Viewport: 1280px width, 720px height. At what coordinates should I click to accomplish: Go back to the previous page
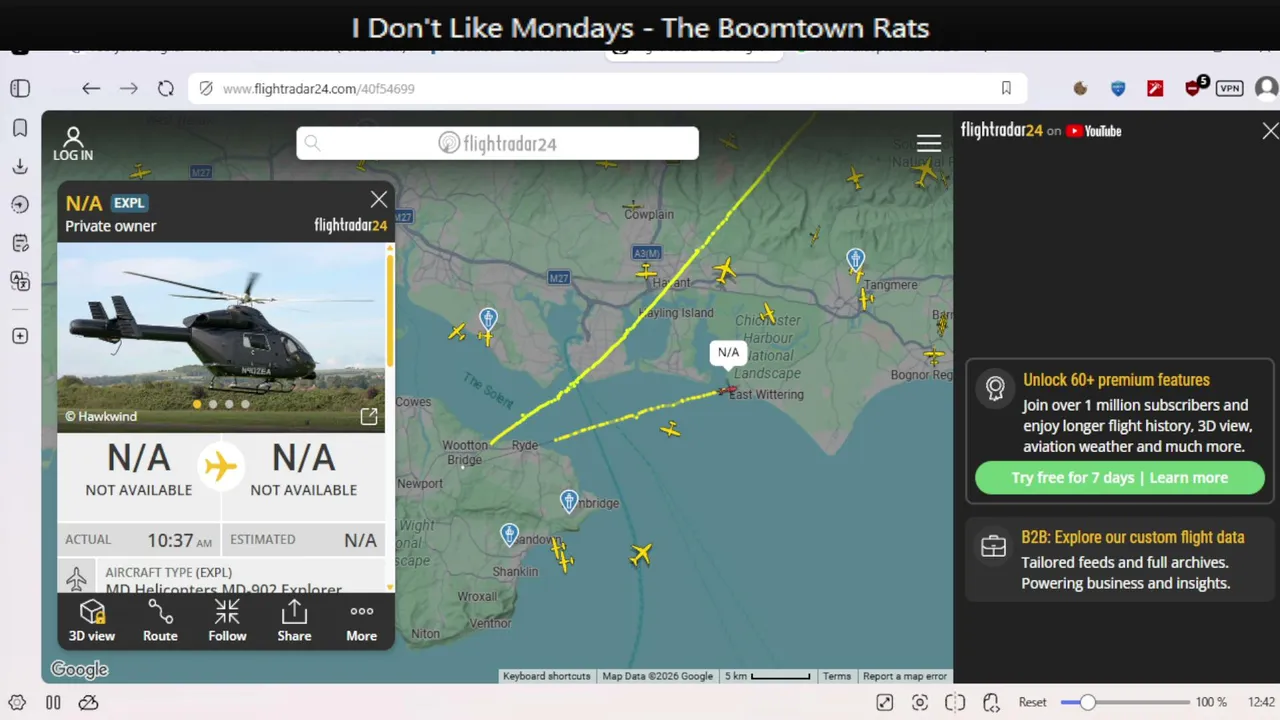[x=91, y=88]
